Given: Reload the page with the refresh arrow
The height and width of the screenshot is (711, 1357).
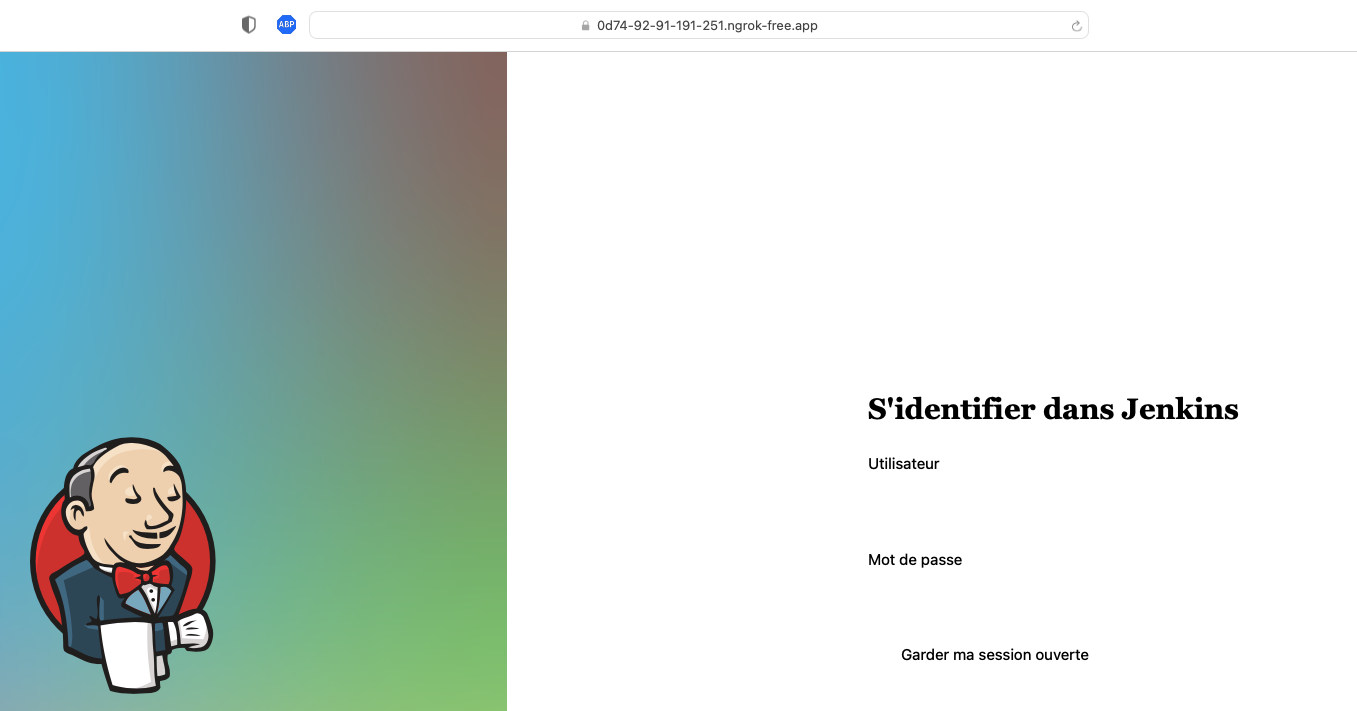Looking at the screenshot, I should 1076,26.
